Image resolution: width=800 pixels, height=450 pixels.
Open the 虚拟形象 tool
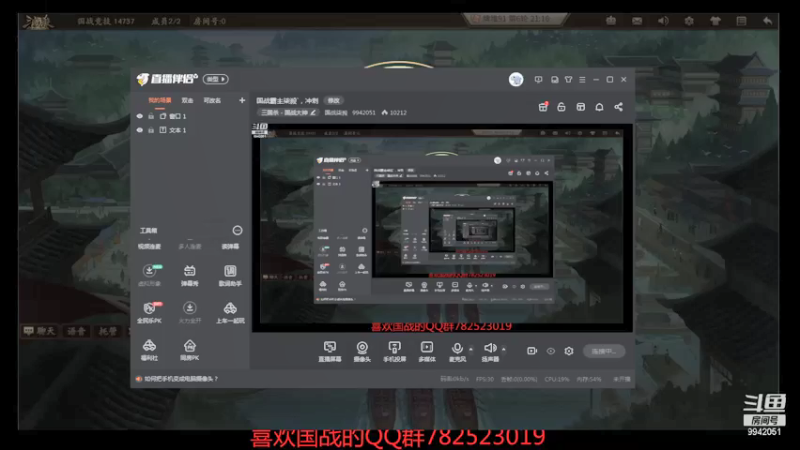pos(149,275)
